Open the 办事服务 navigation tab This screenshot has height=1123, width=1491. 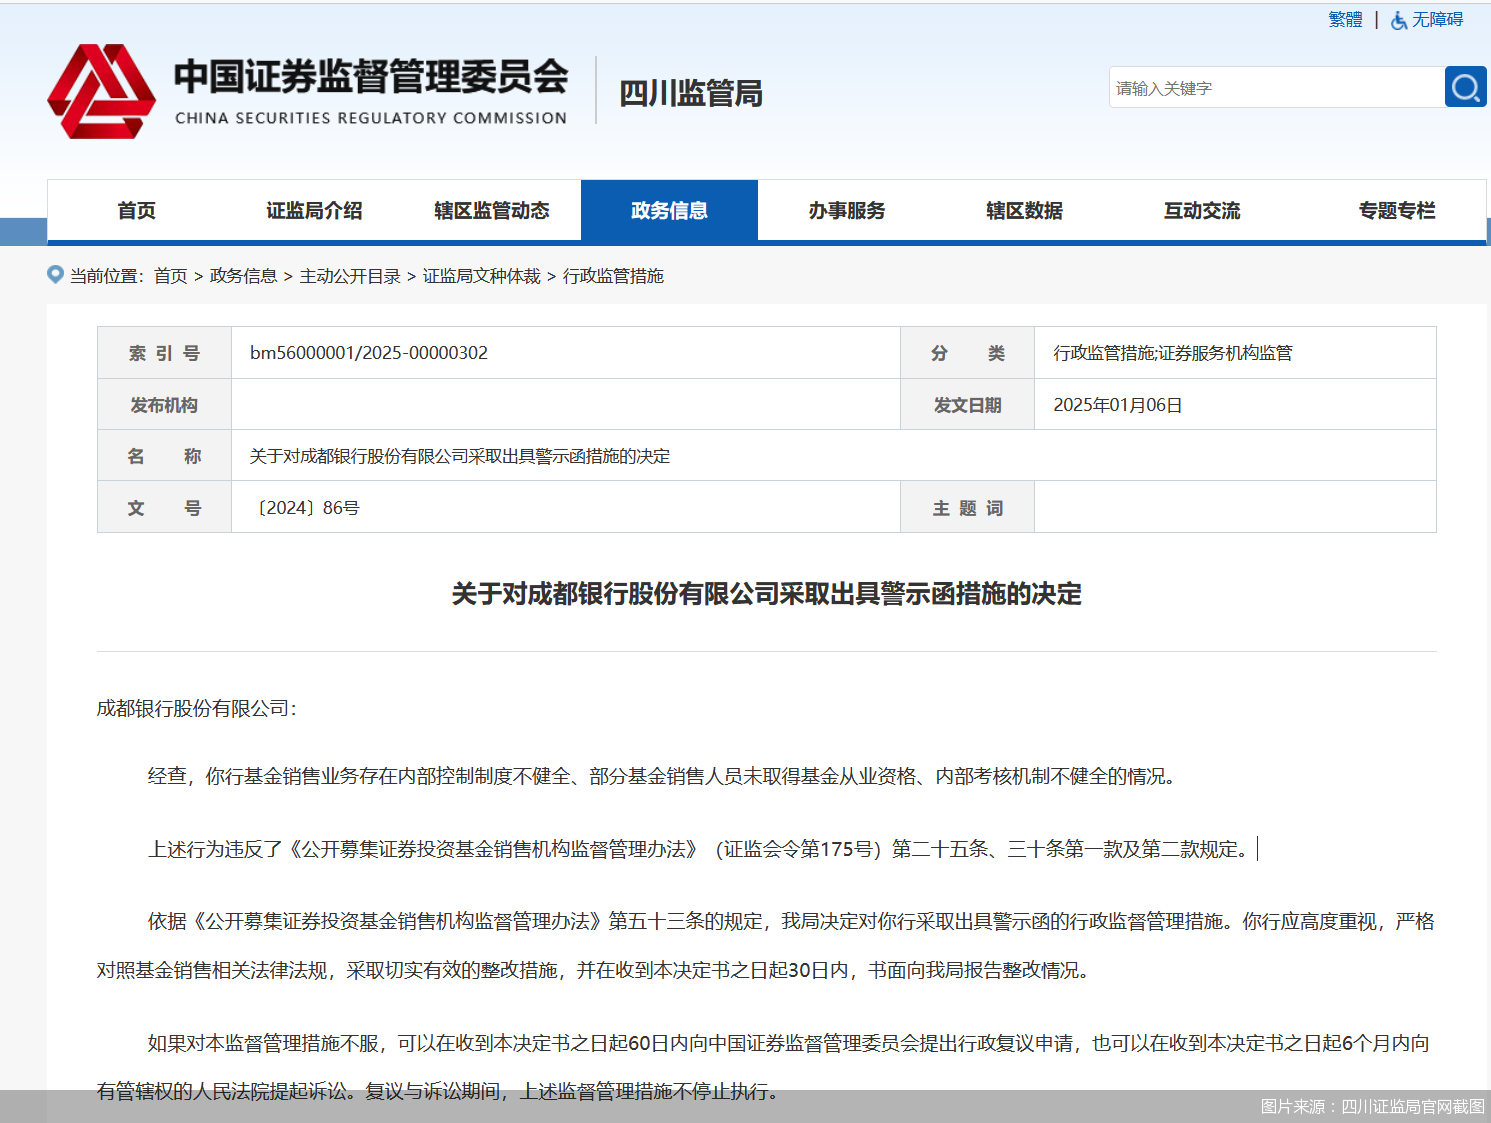click(x=846, y=211)
